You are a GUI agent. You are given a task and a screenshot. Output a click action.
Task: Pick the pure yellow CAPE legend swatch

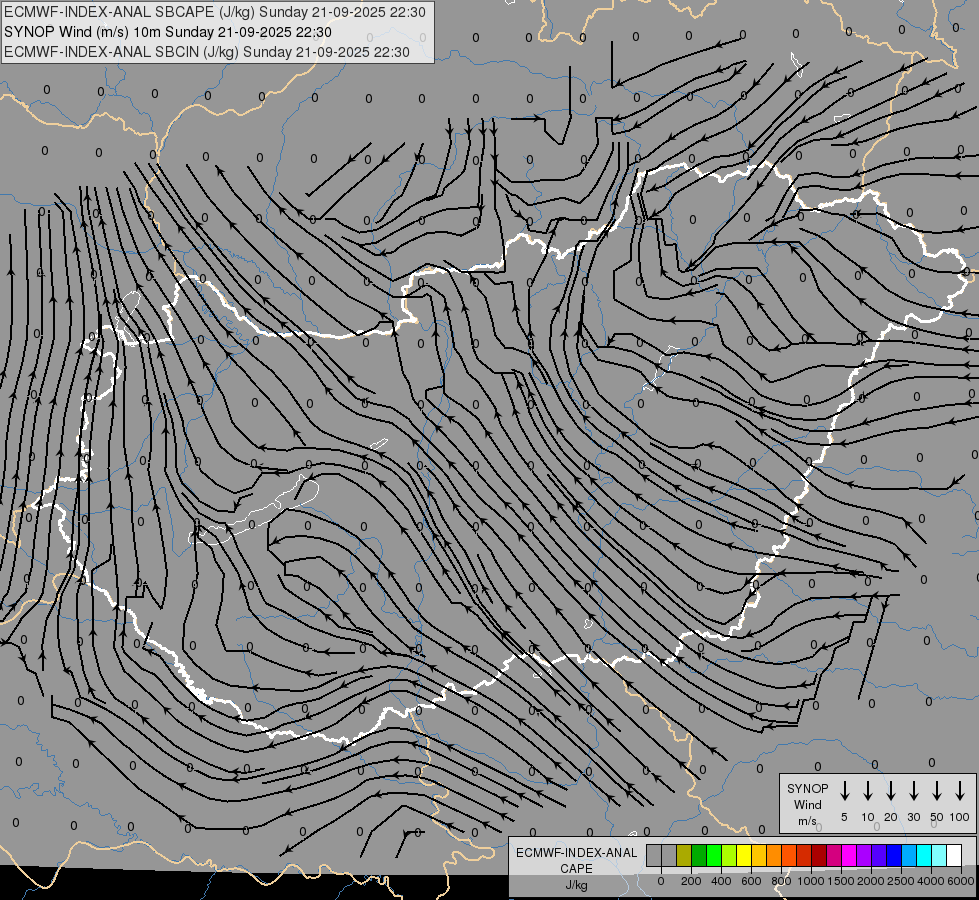pos(744,855)
